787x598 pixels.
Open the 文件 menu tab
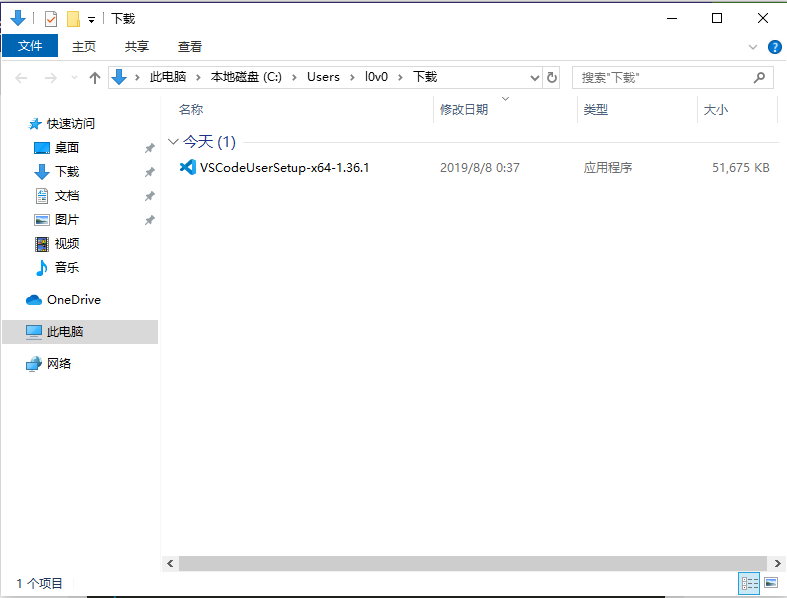click(x=30, y=46)
